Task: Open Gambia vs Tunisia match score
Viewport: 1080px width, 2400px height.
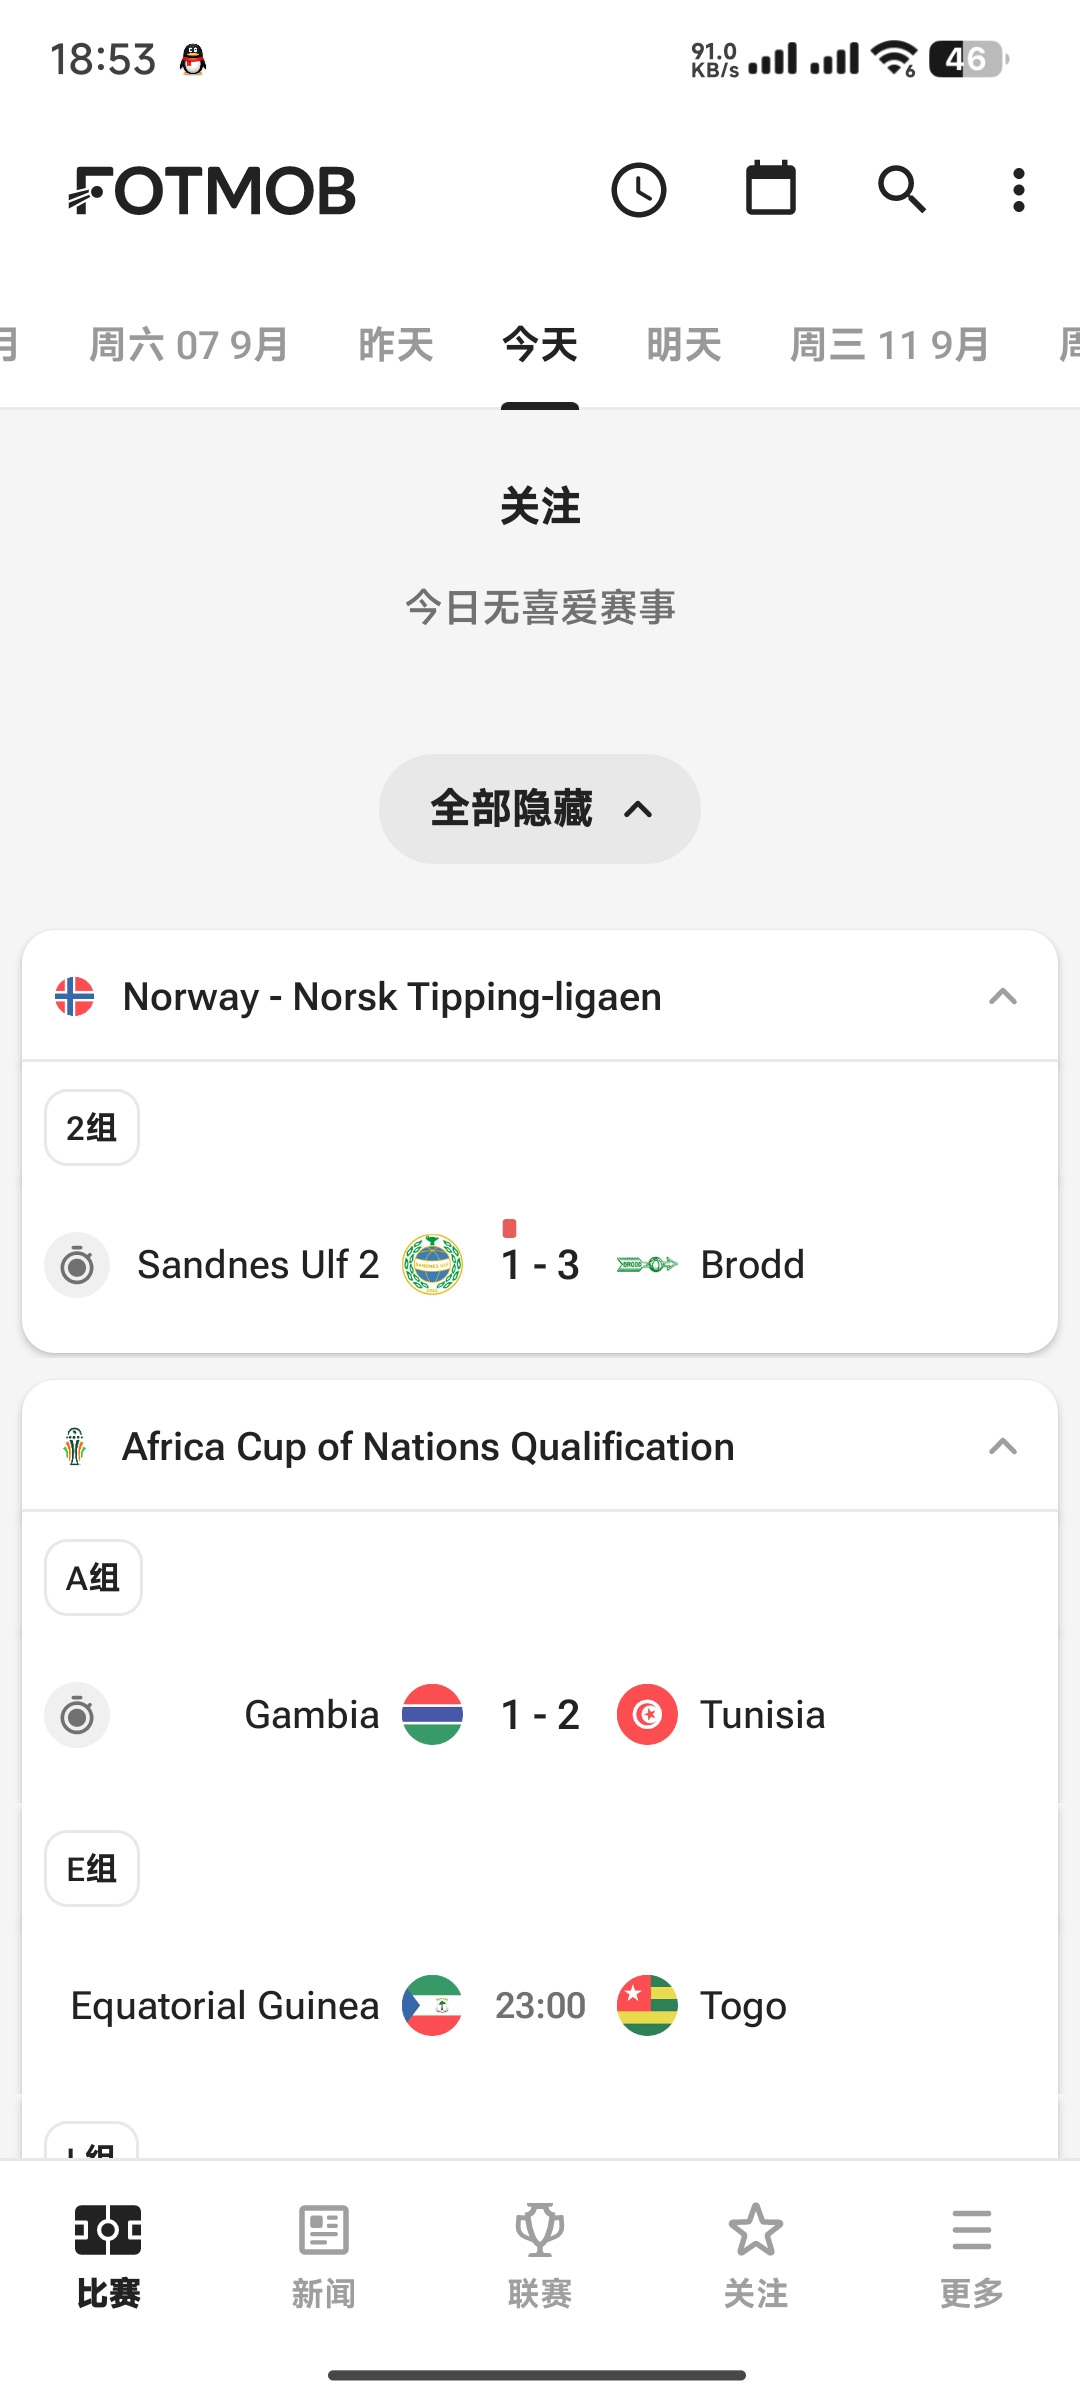Action: tap(540, 1715)
